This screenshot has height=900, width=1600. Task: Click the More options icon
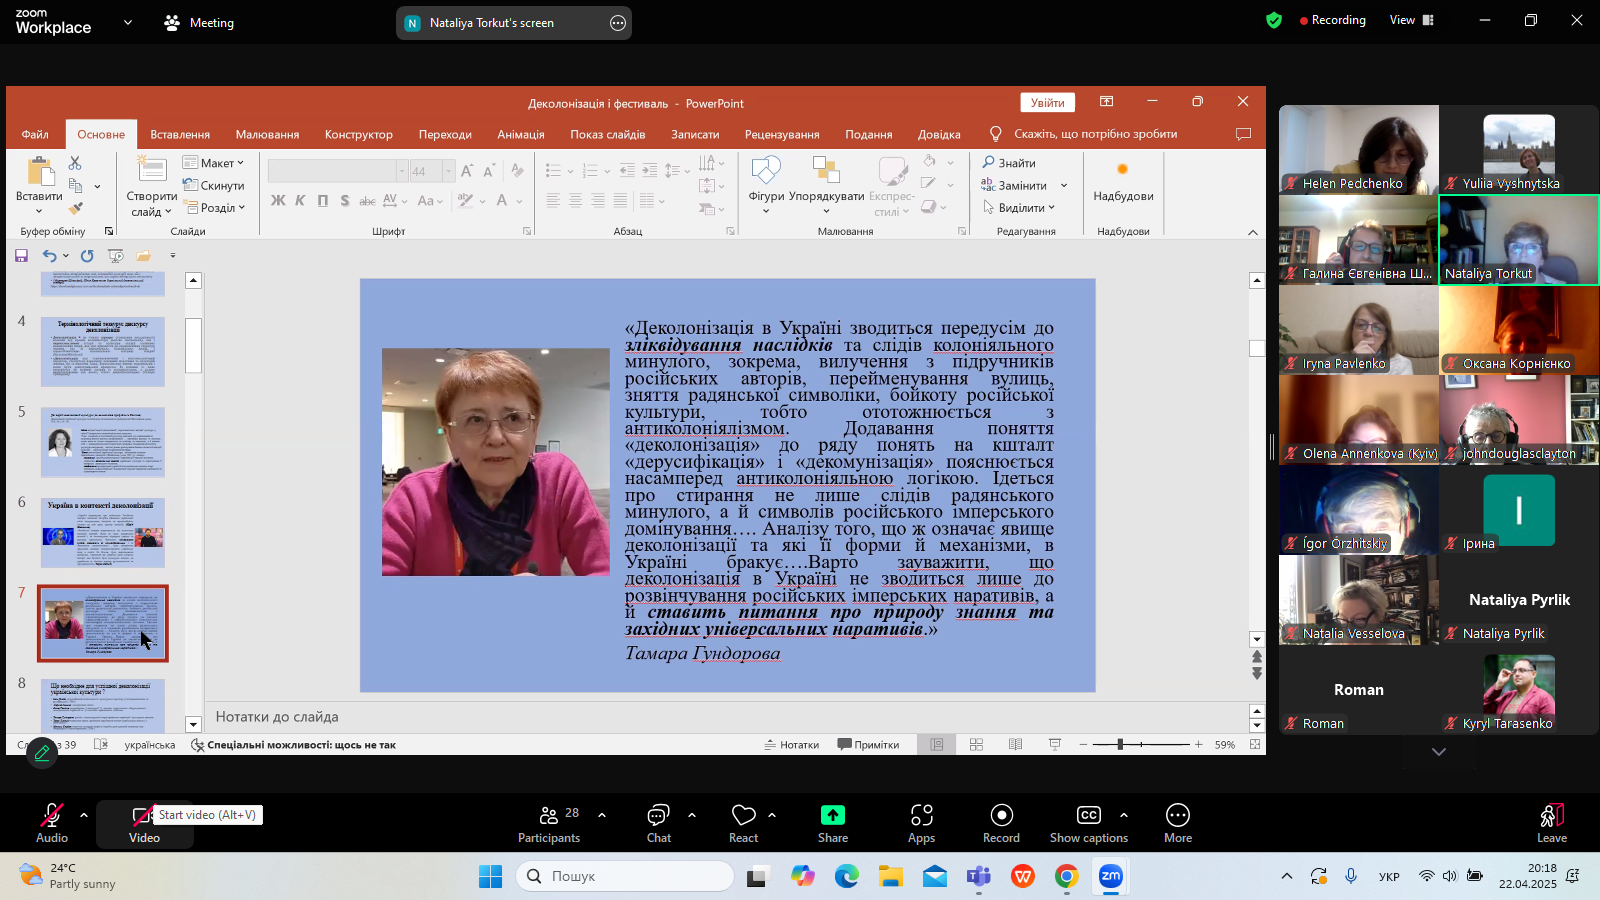pos(1177,816)
